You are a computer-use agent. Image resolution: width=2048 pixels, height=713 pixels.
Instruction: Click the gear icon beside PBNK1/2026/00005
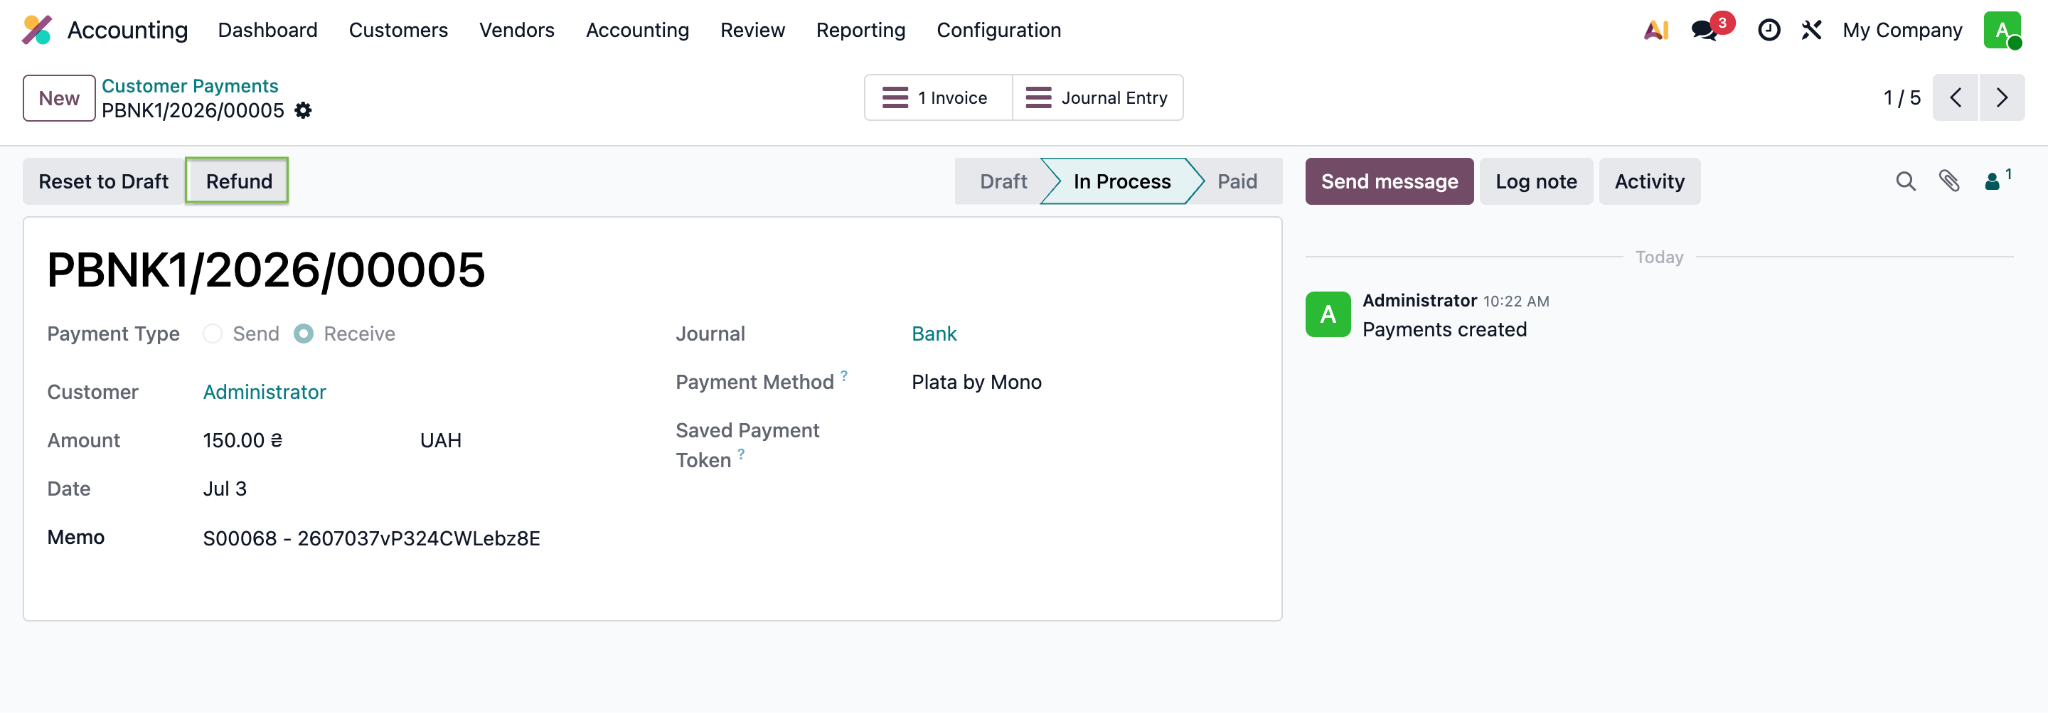tap(303, 111)
